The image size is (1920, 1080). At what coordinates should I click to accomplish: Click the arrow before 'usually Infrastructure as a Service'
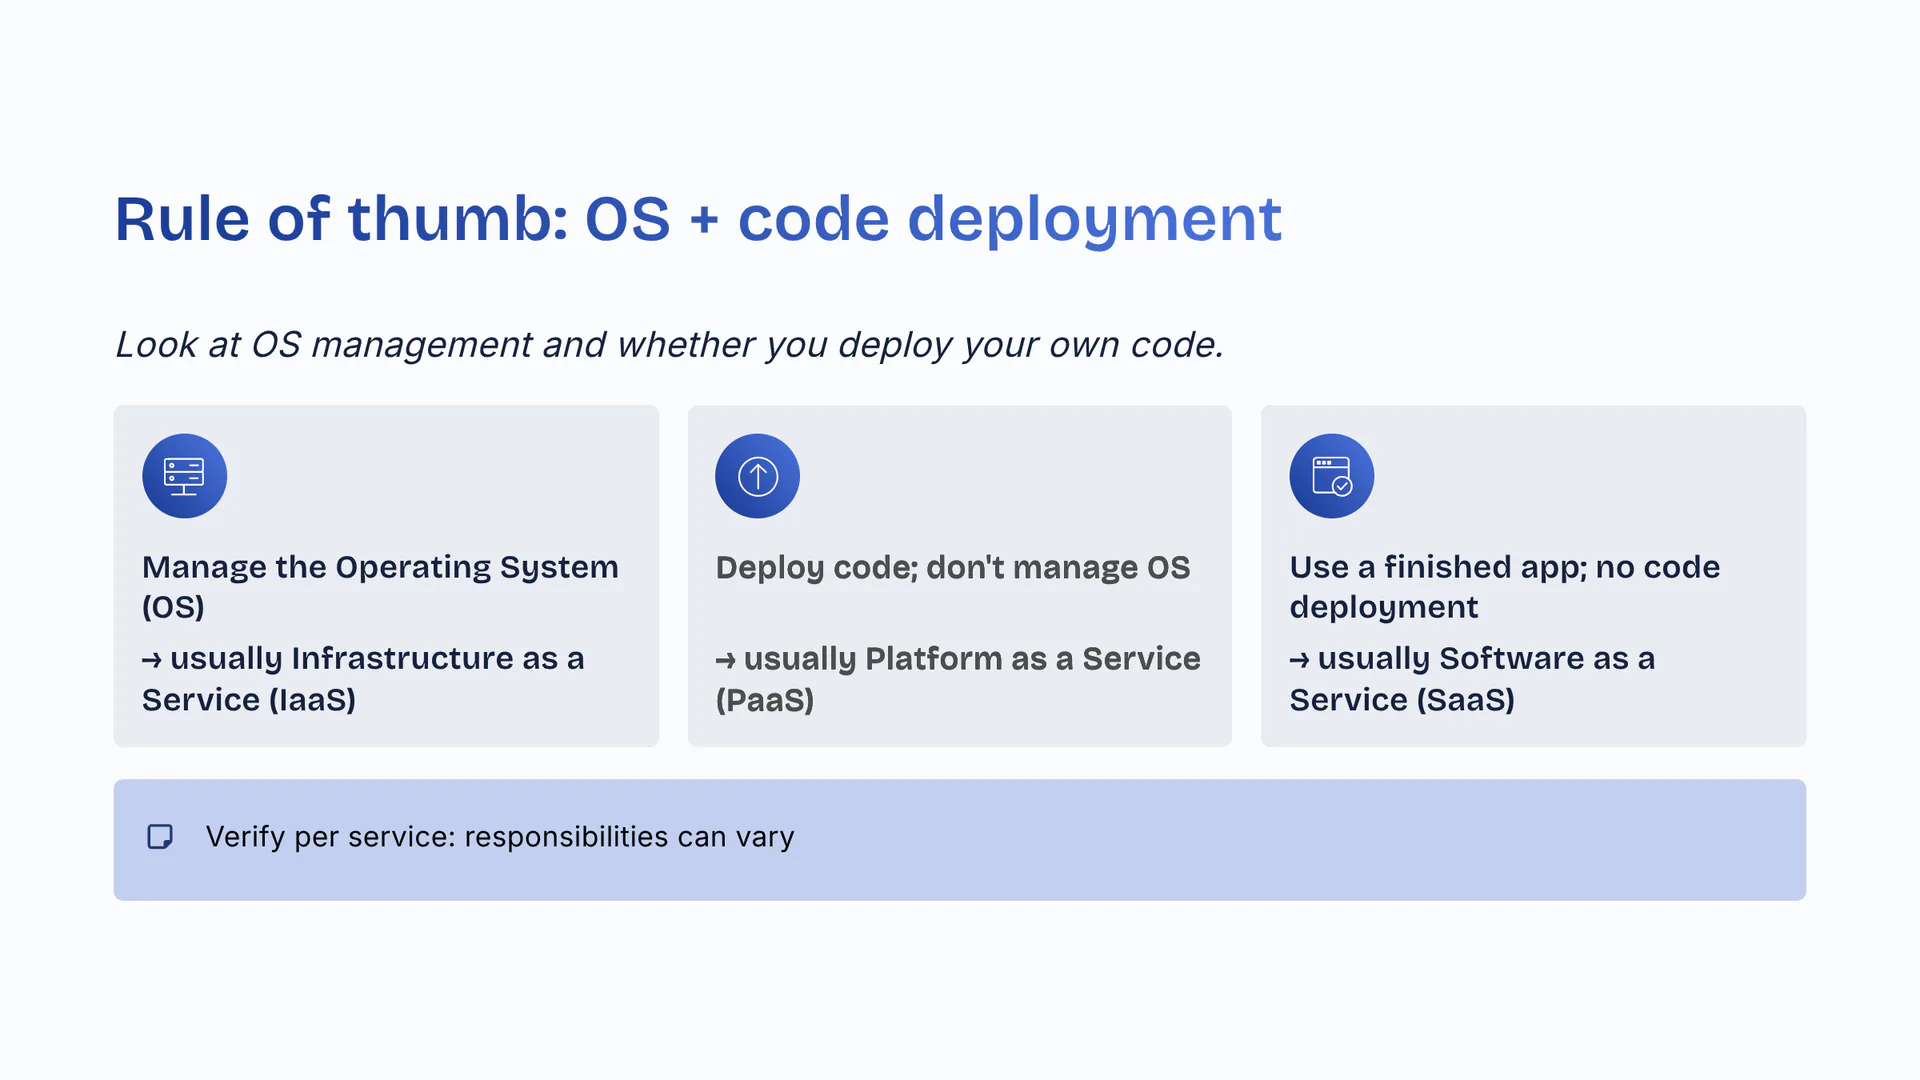151,660
